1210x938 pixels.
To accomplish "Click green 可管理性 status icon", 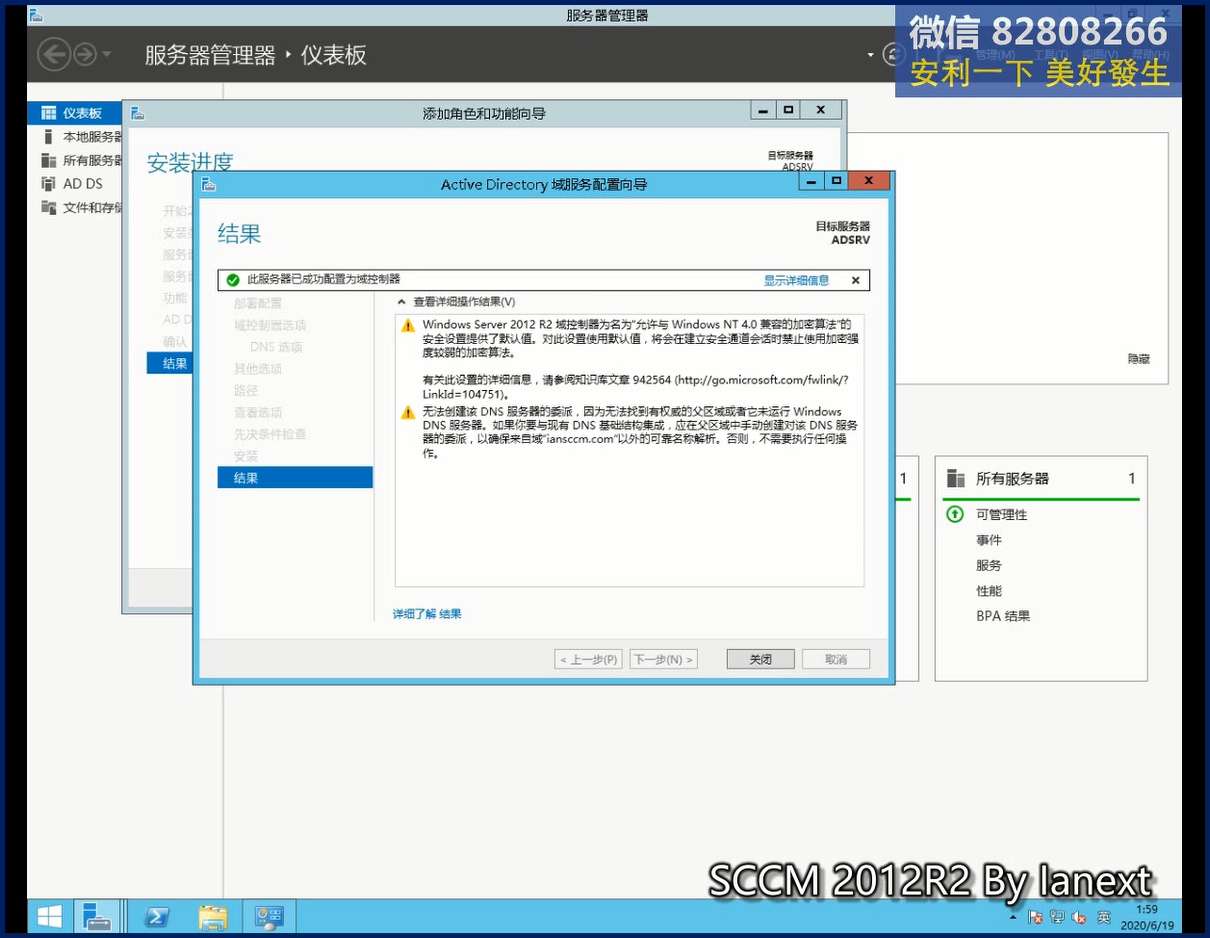I will tap(954, 514).
